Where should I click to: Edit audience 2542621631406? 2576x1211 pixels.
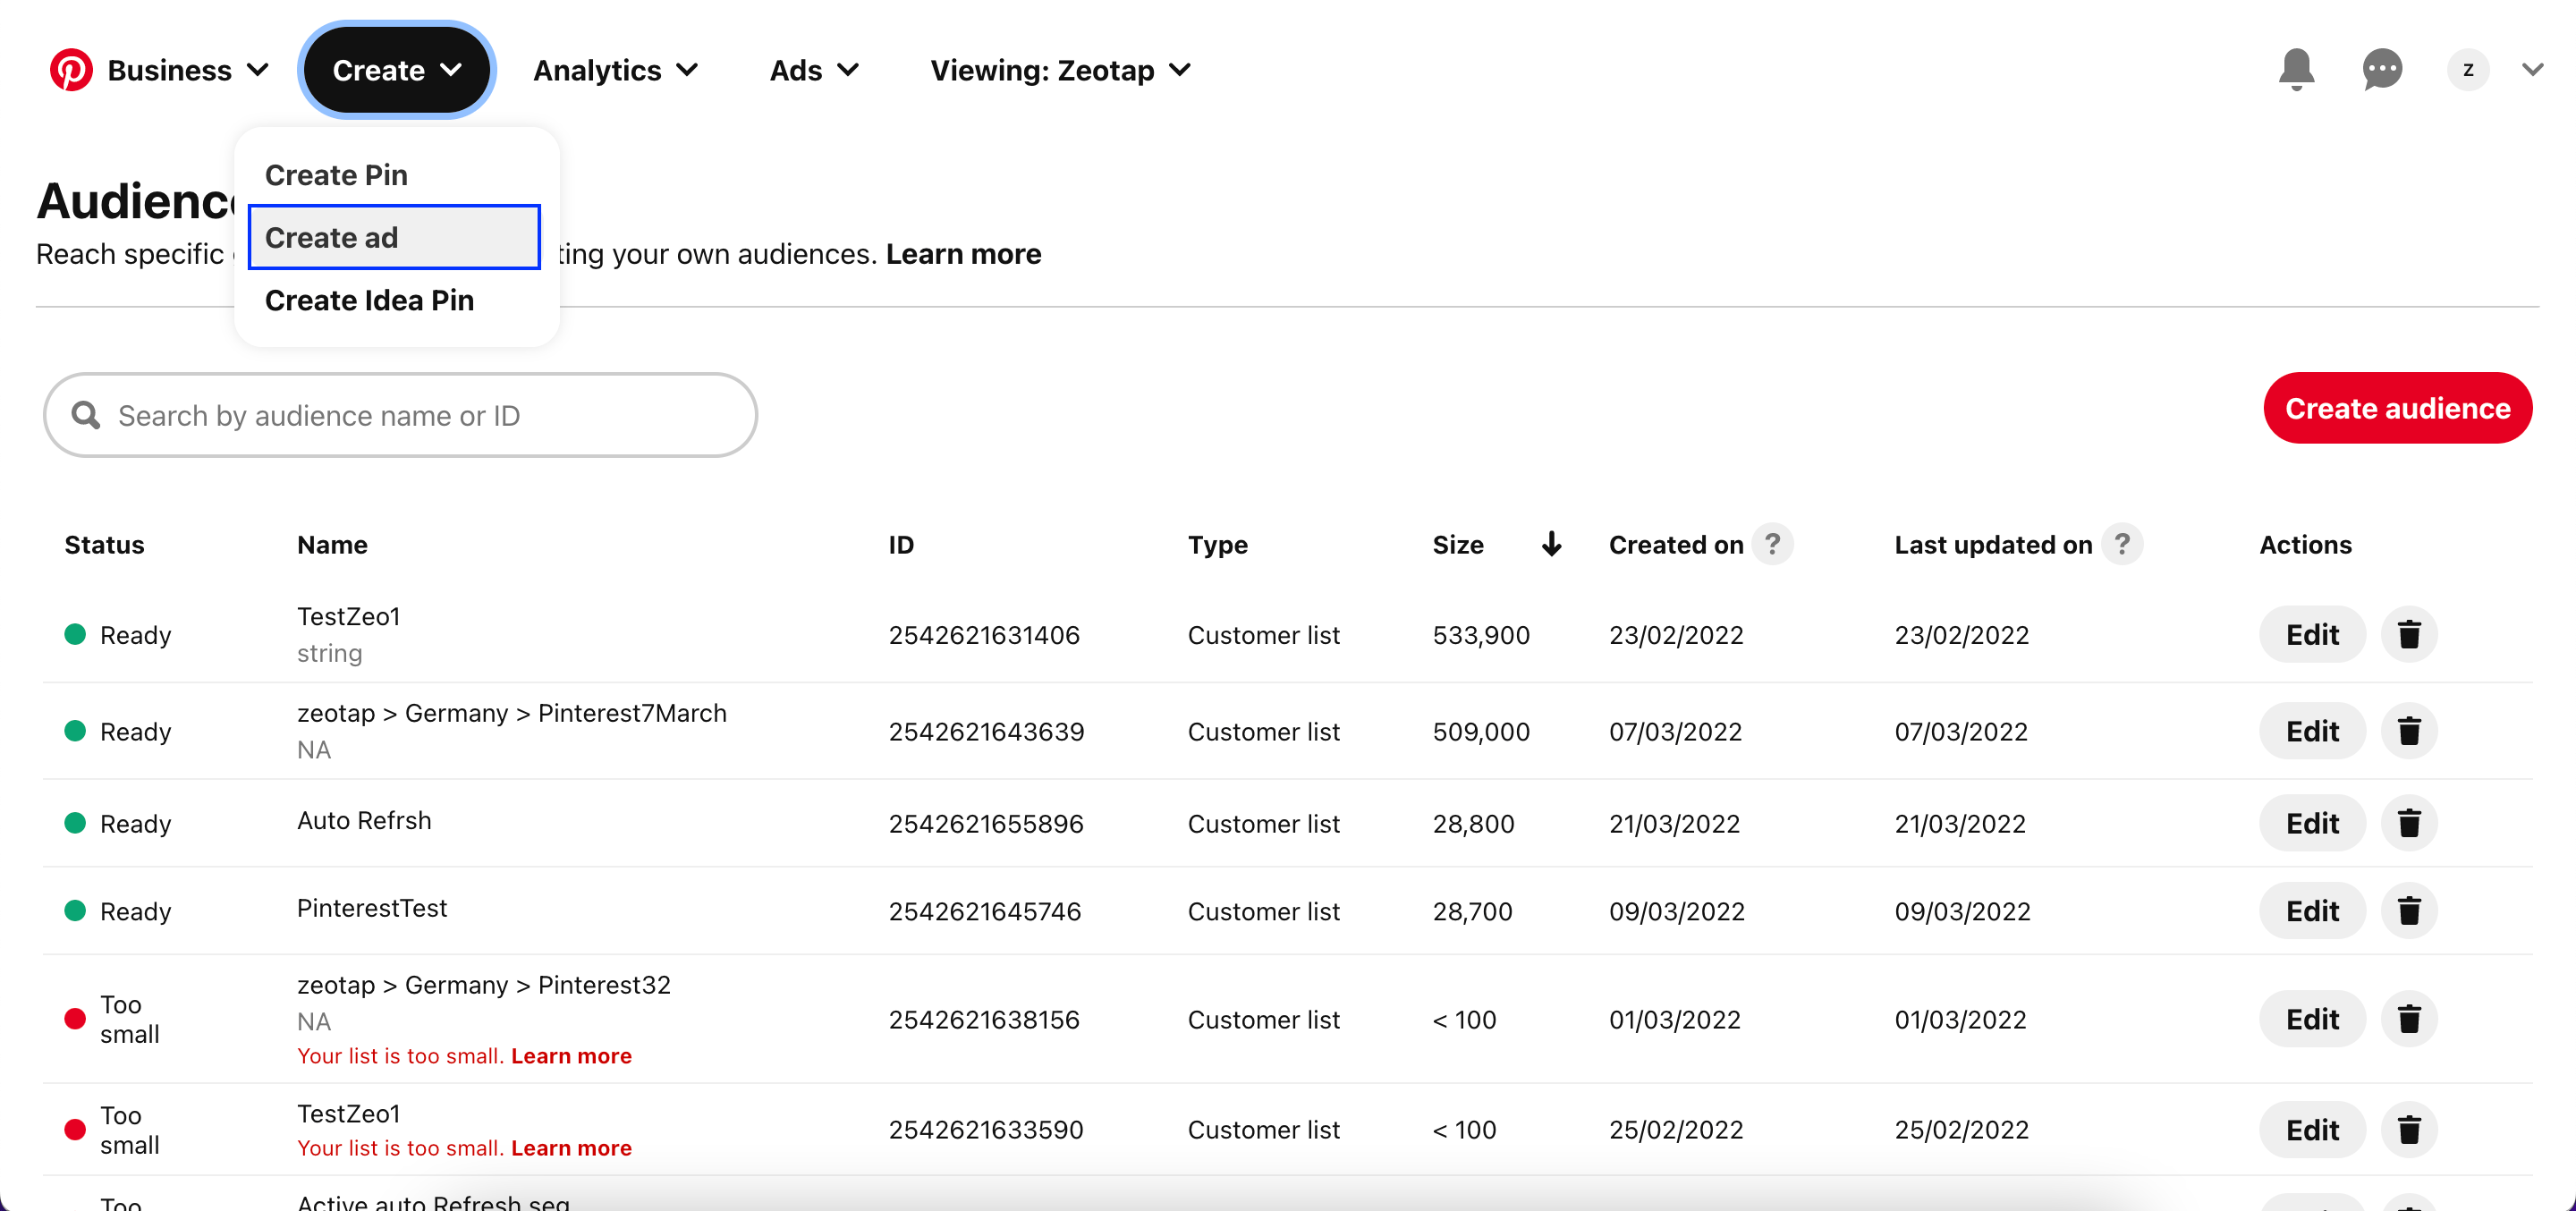point(2312,634)
